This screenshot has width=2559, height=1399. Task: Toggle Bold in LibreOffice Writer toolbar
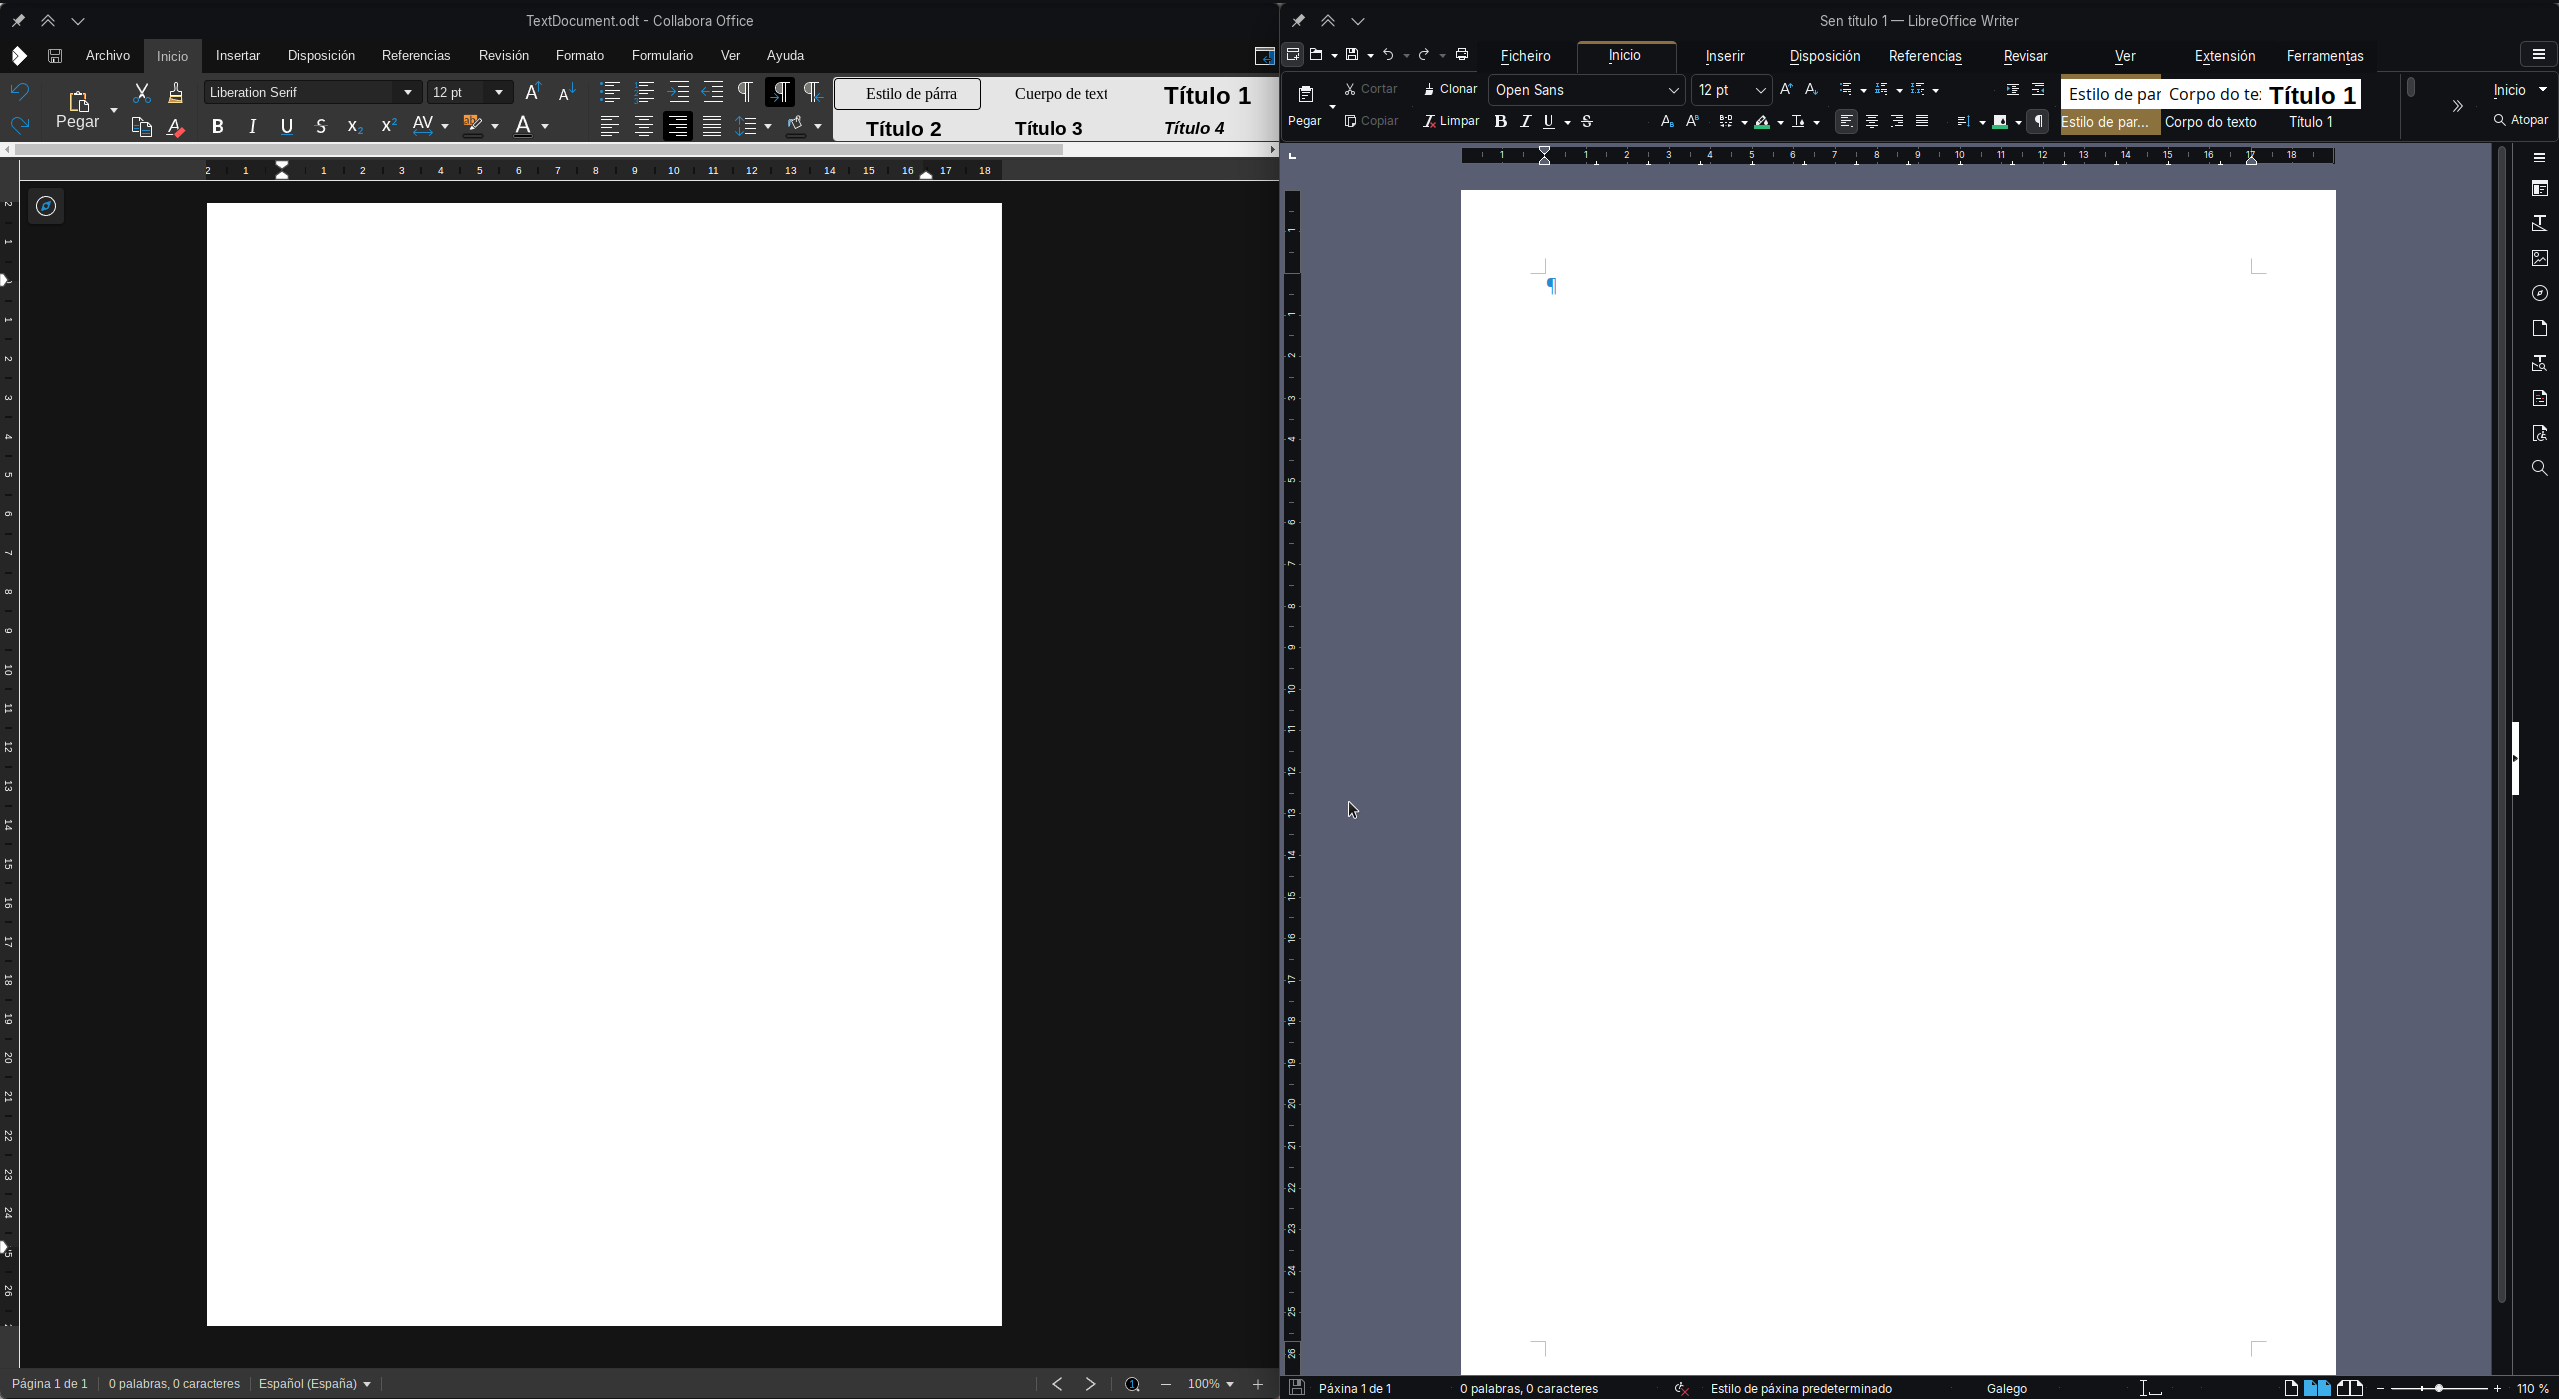(x=1500, y=121)
